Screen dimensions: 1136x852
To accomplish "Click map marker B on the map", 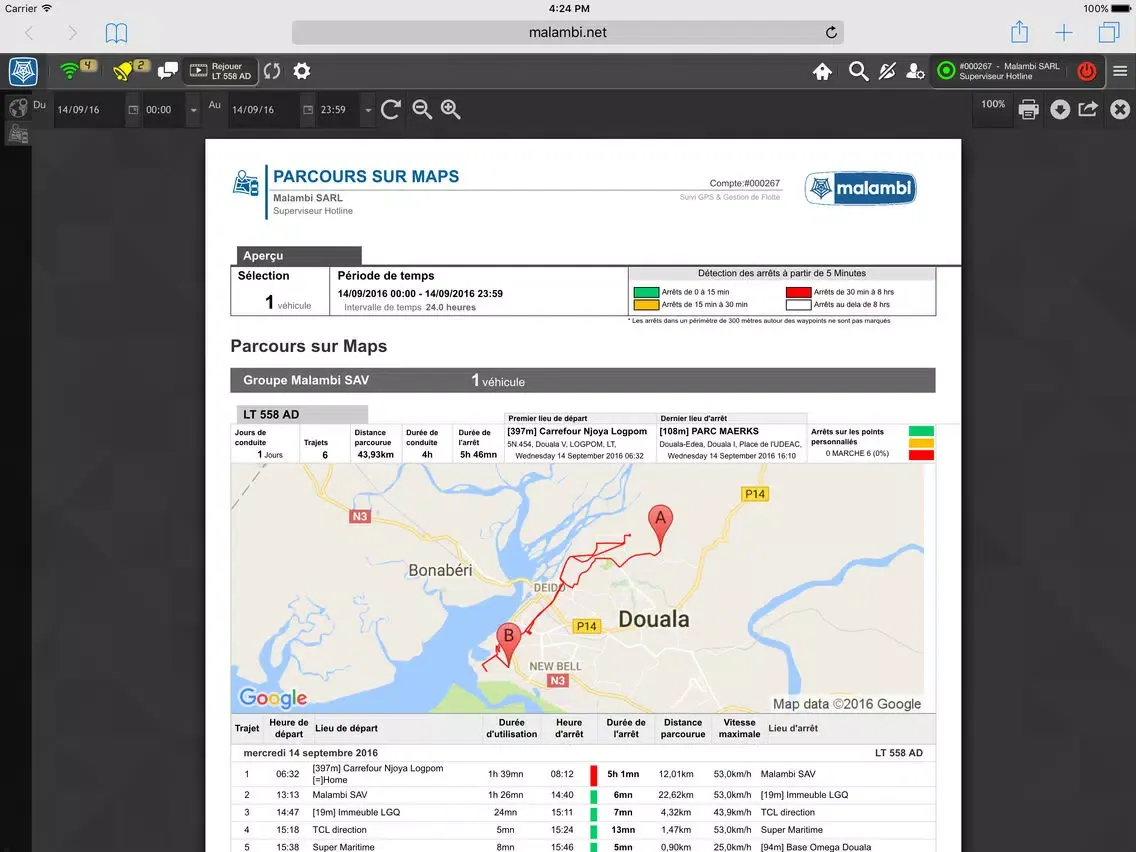I will pyautogui.click(x=509, y=644).
